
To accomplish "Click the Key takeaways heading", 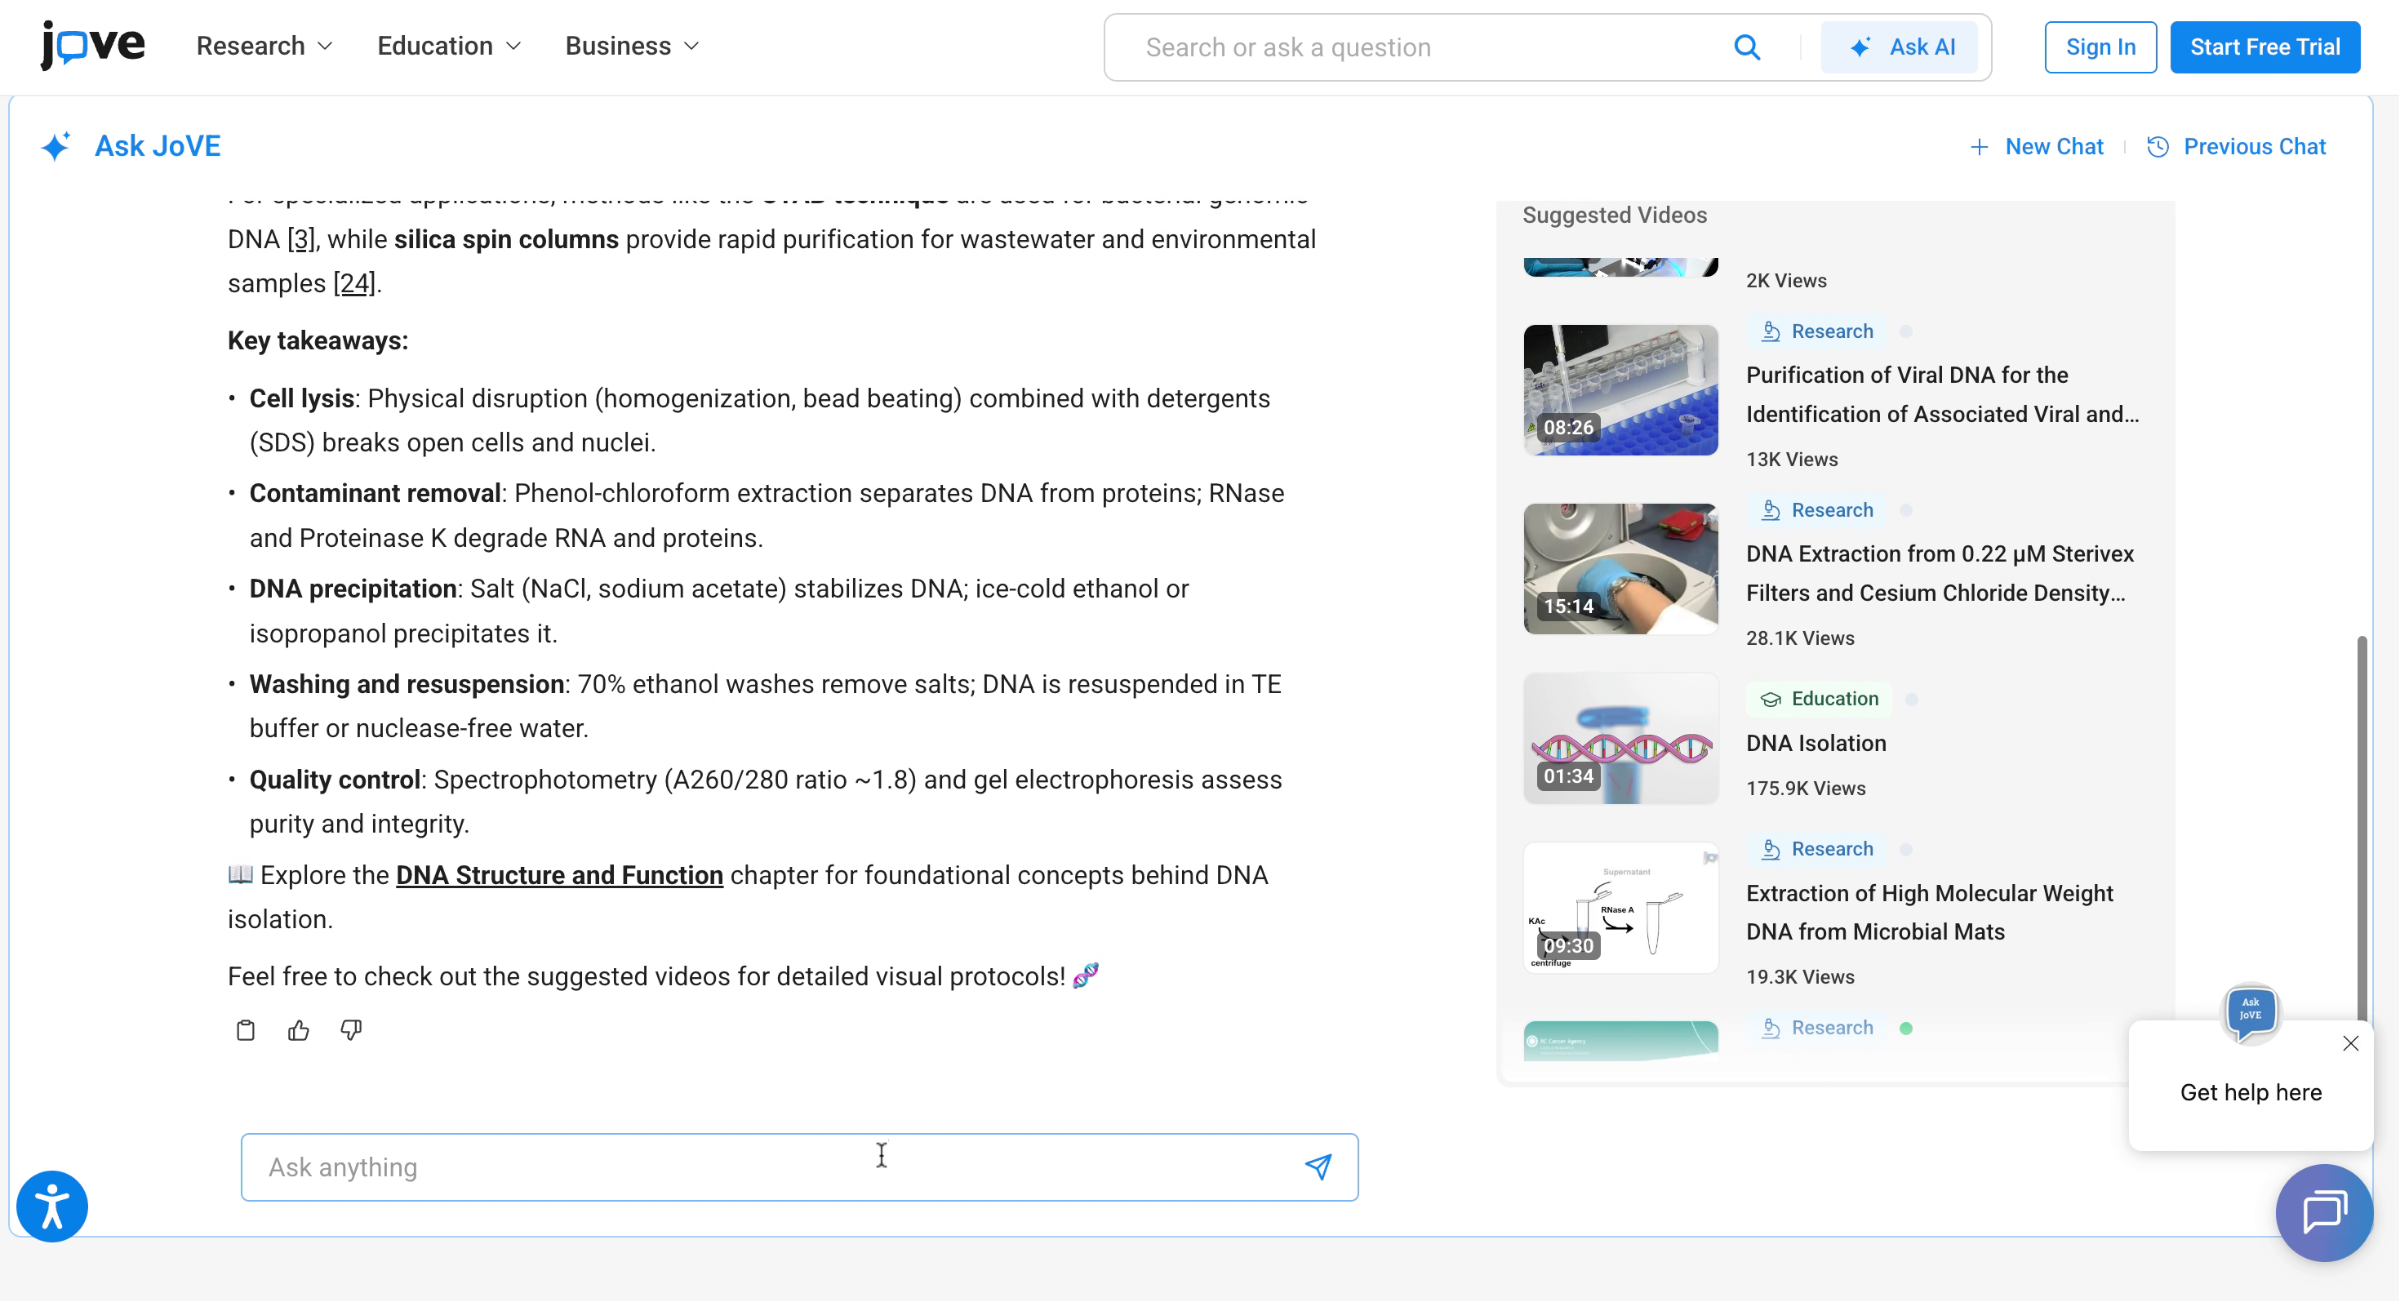I will click(318, 341).
